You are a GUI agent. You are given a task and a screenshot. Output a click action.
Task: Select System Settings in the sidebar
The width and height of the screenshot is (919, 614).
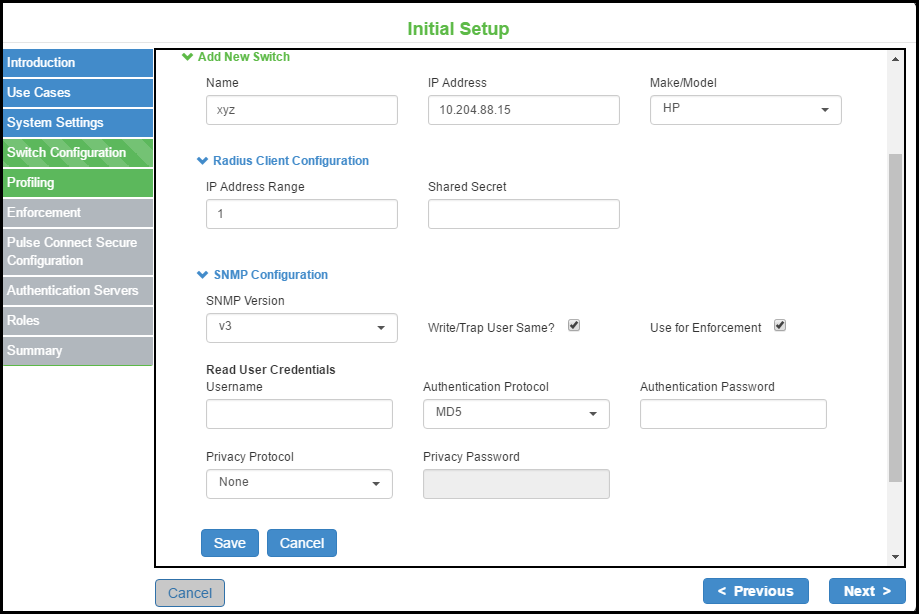[78, 123]
